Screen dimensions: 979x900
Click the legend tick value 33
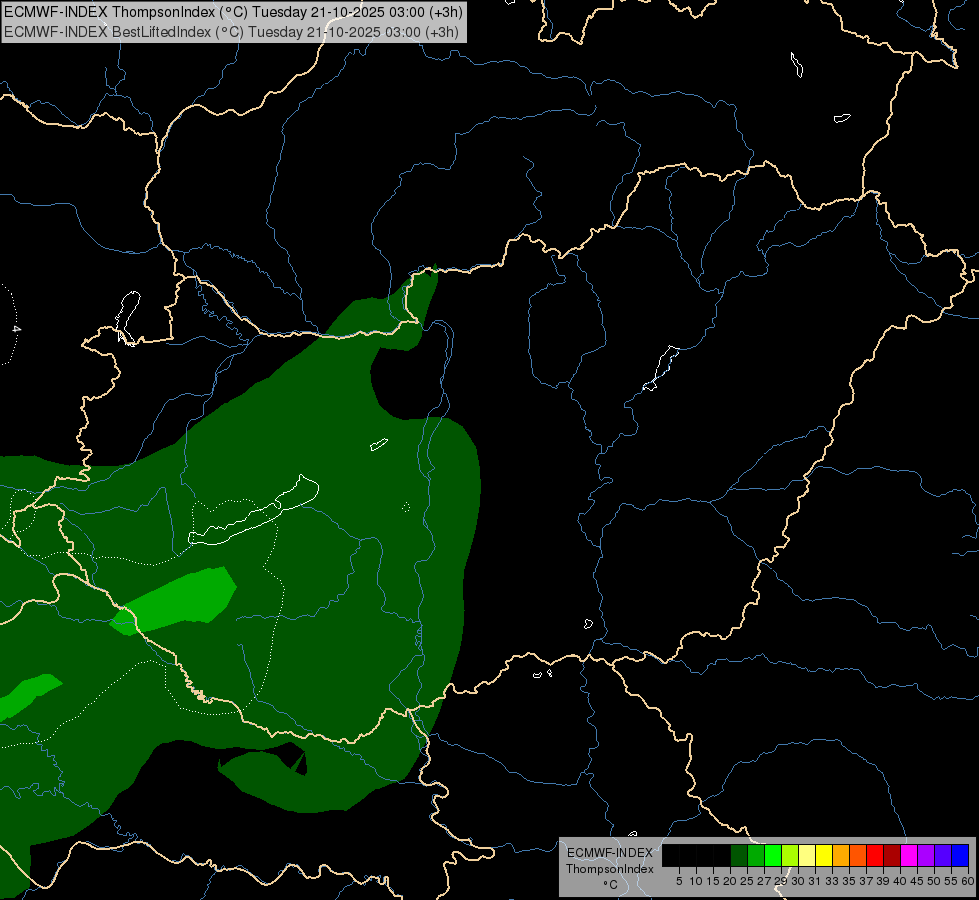pos(832,881)
